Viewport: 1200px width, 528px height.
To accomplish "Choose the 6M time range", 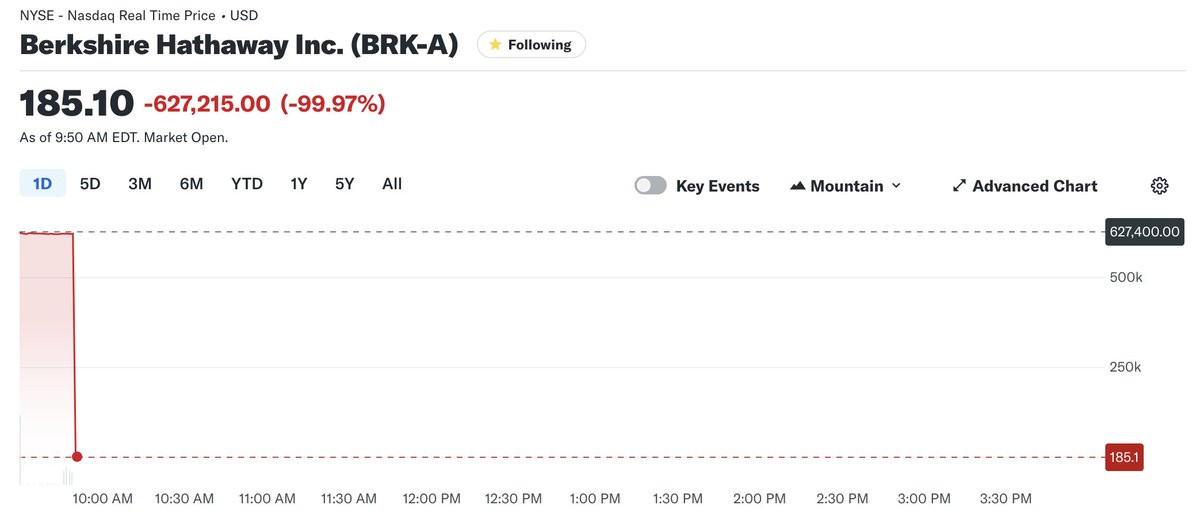I will pos(191,184).
